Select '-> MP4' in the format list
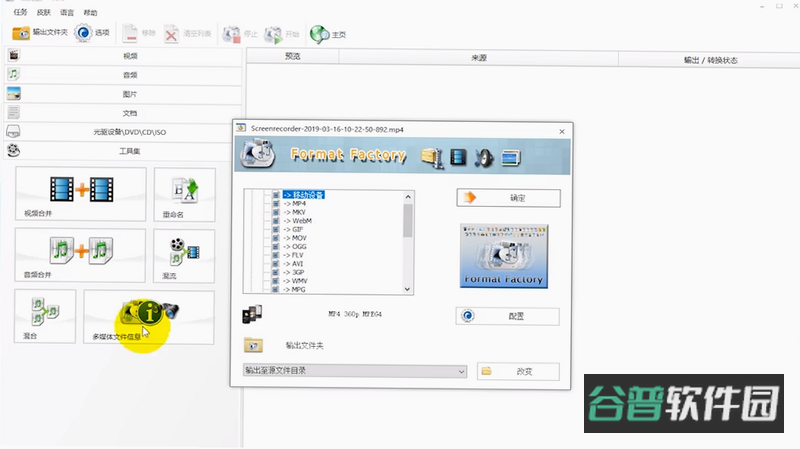This screenshot has height=449, width=800. pos(295,204)
